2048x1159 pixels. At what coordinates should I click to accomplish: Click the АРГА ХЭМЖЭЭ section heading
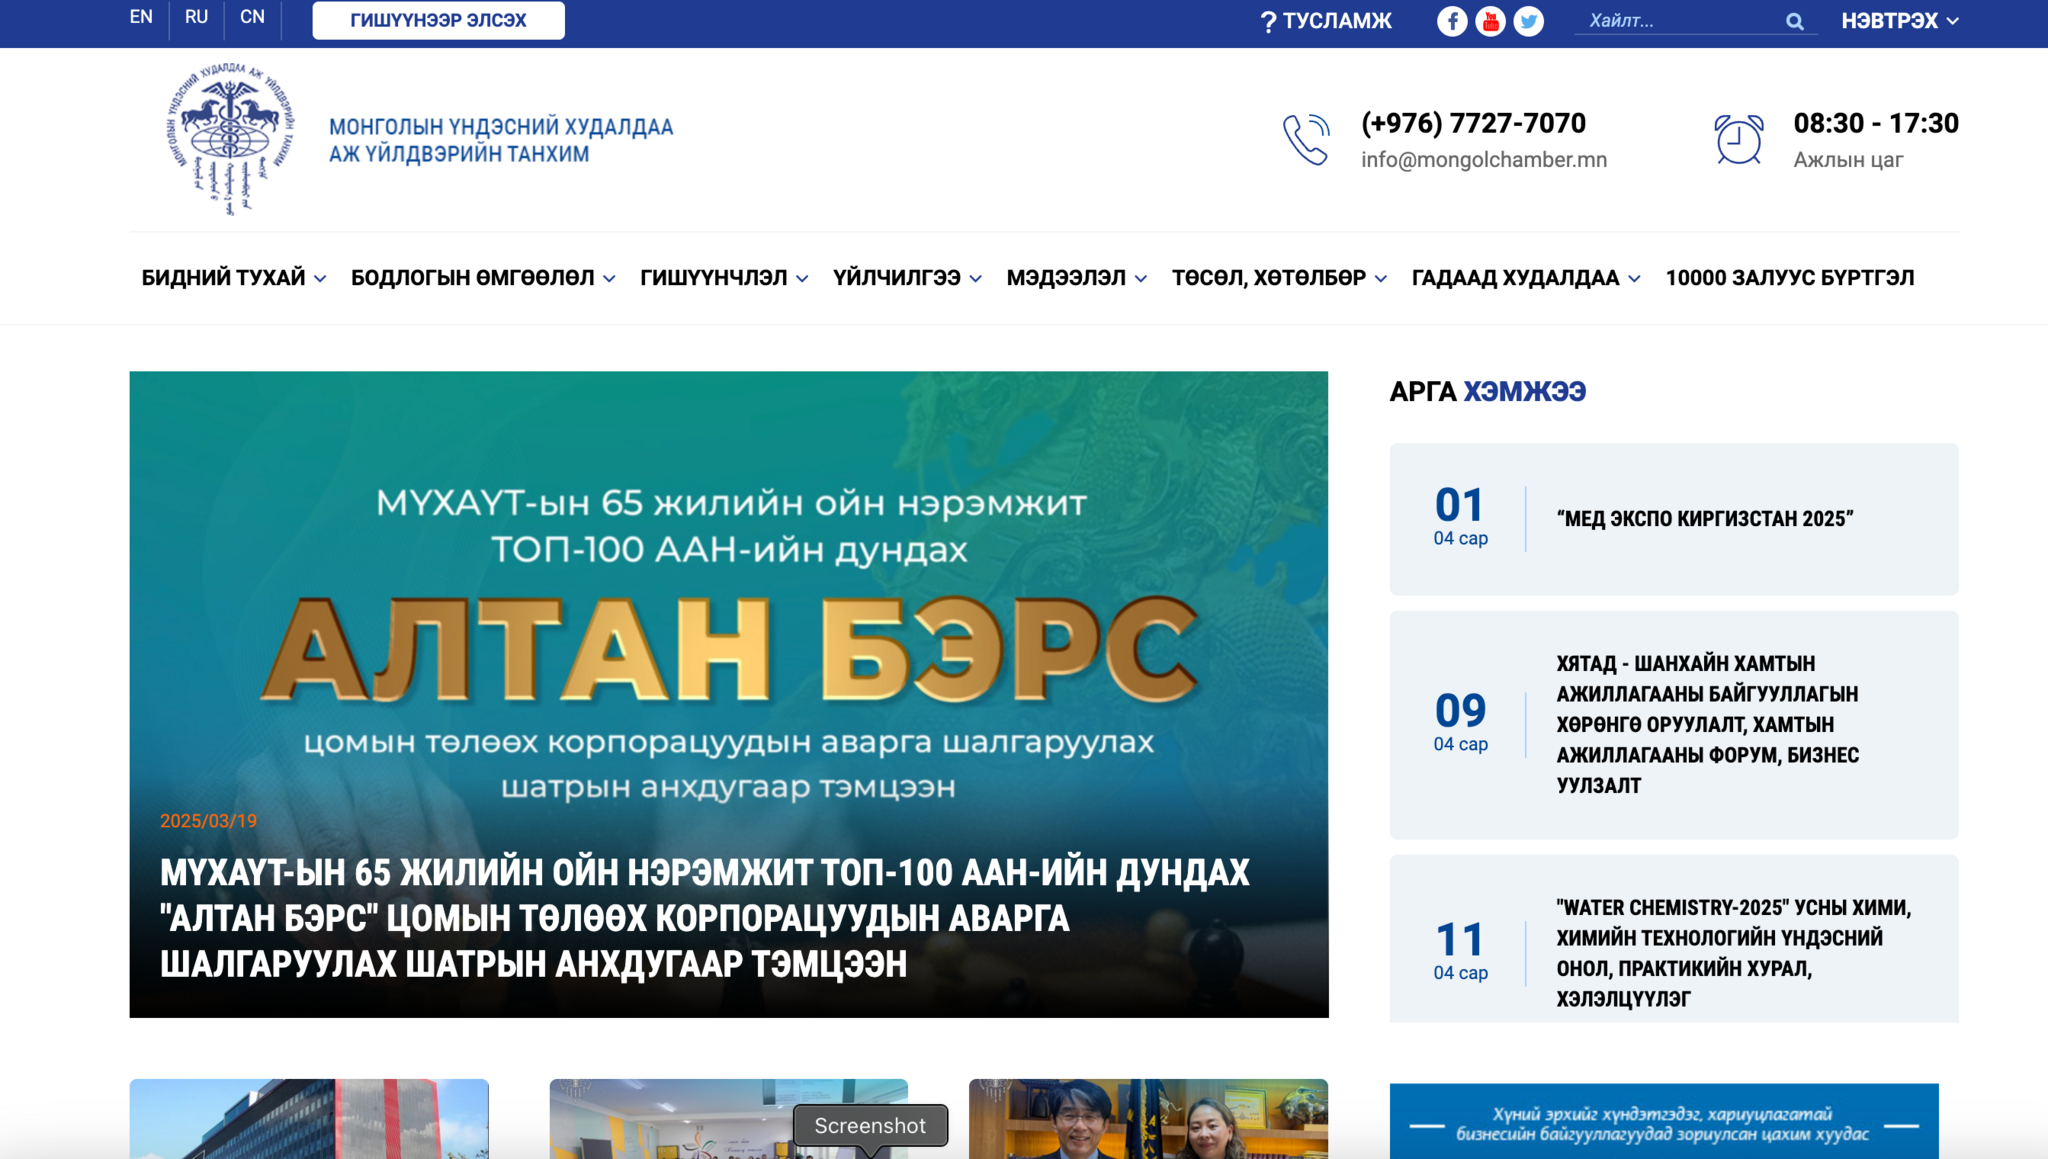pos(1487,391)
